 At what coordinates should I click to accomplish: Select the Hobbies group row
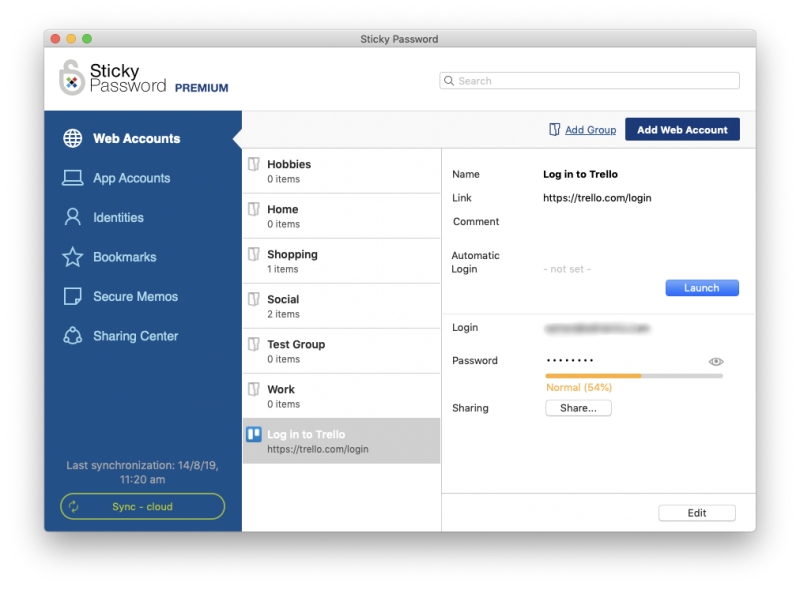pyautogui.click(x=341, y=171)
